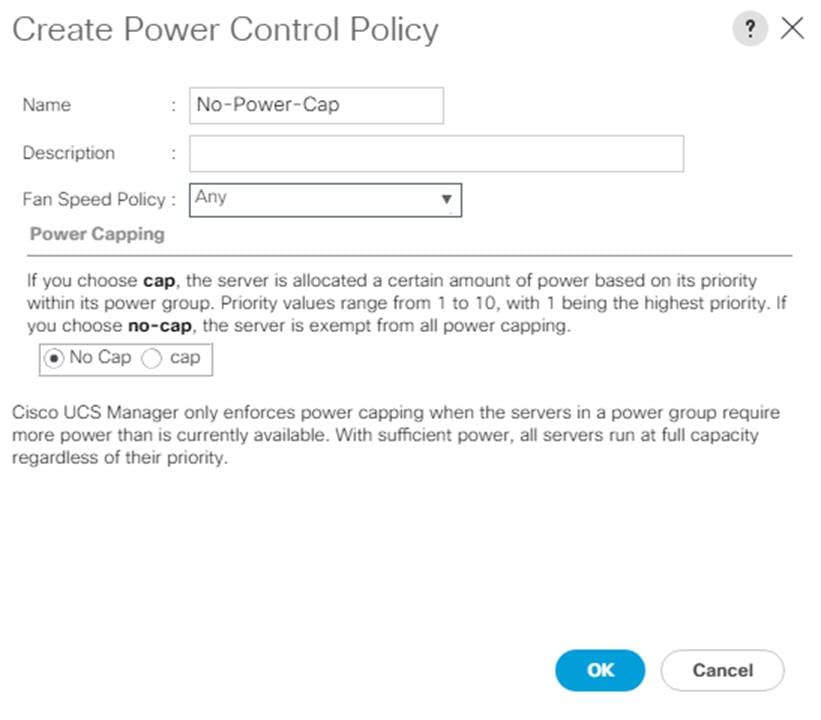Click the 'cap' option label text
This screenshot has width=821, height=720.
(x=185, y=358)
